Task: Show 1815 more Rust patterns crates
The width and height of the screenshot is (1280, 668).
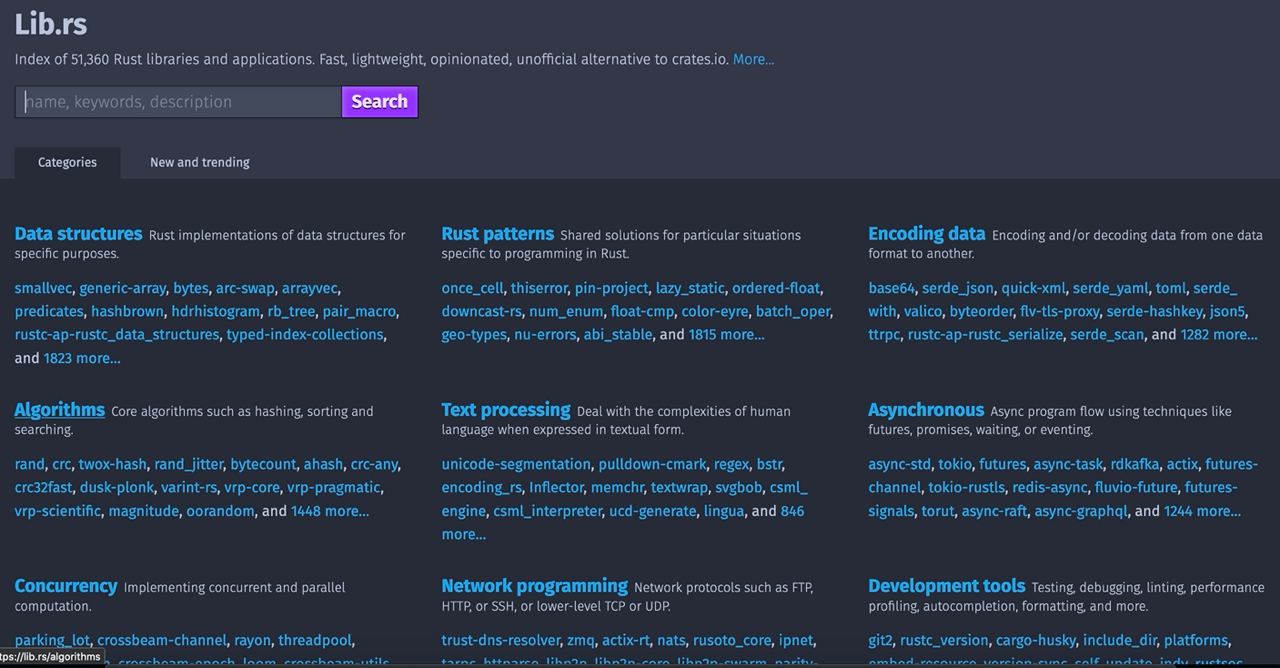Action: 727,335
